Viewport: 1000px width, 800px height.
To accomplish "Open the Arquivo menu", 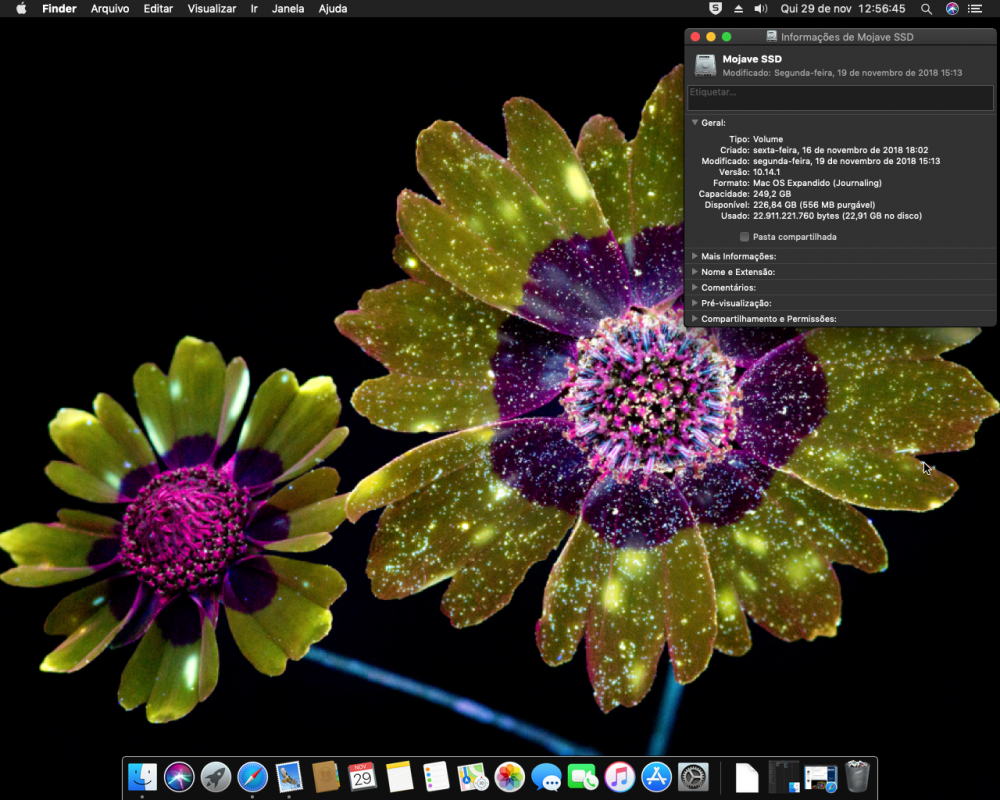I will point(110,9).
